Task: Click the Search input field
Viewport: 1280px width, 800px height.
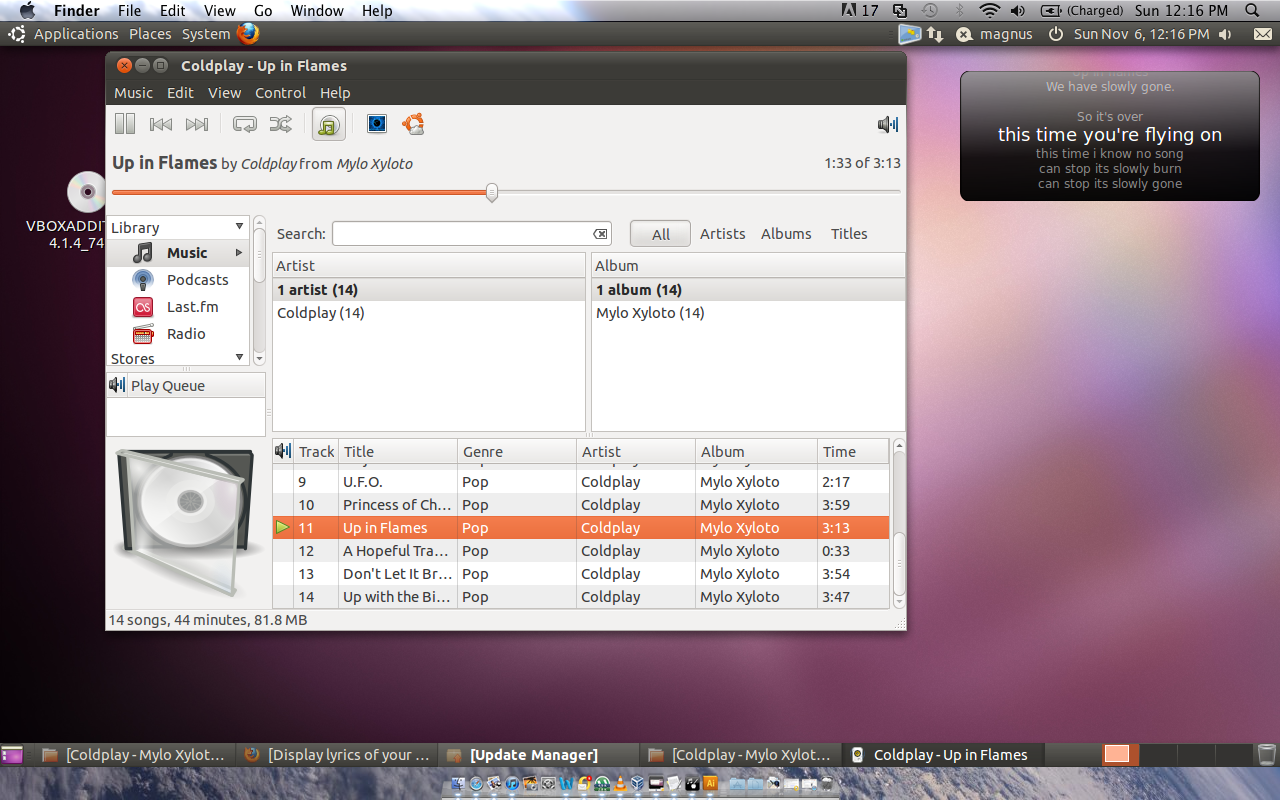Action: pyautogui.click(x=472, y=234)
